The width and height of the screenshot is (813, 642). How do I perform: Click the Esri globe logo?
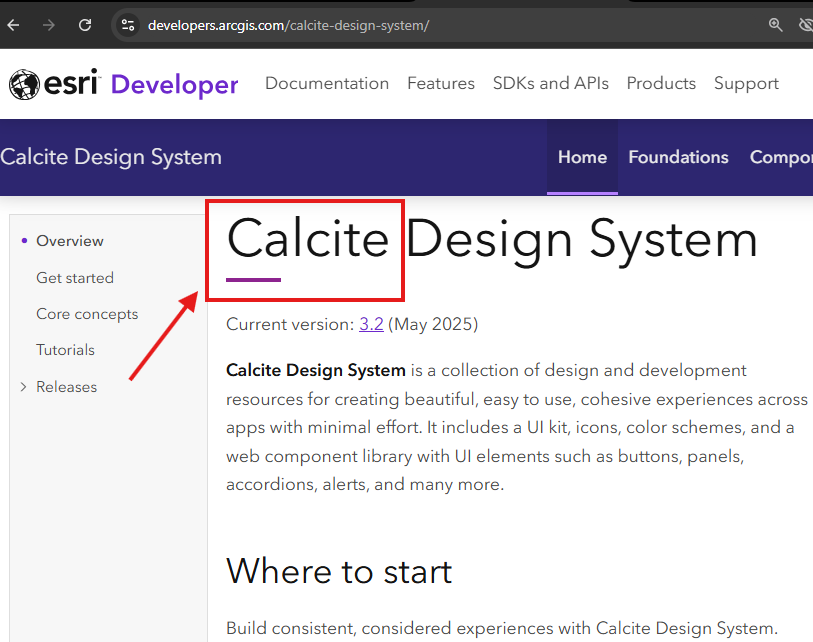[24, 84]
